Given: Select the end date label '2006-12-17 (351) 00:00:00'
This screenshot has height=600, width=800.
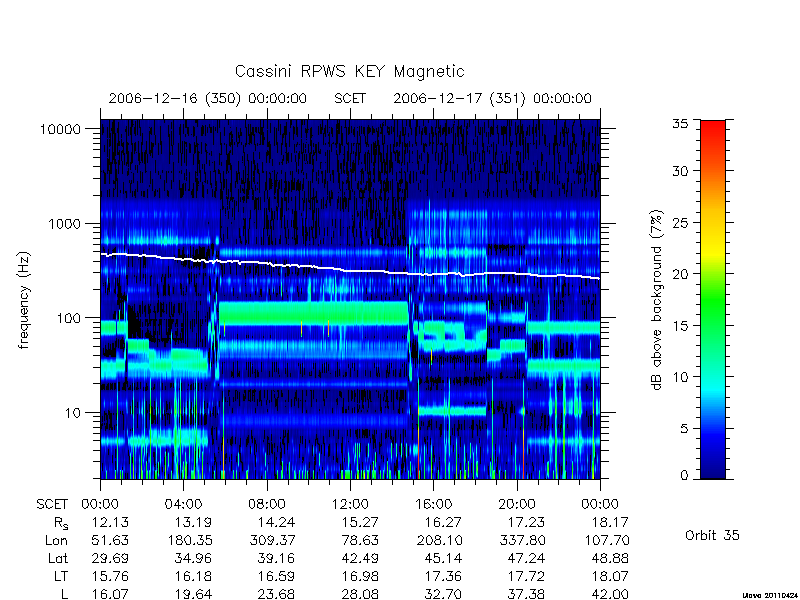Looking at the screenshot, I should [x=492, y=98].
